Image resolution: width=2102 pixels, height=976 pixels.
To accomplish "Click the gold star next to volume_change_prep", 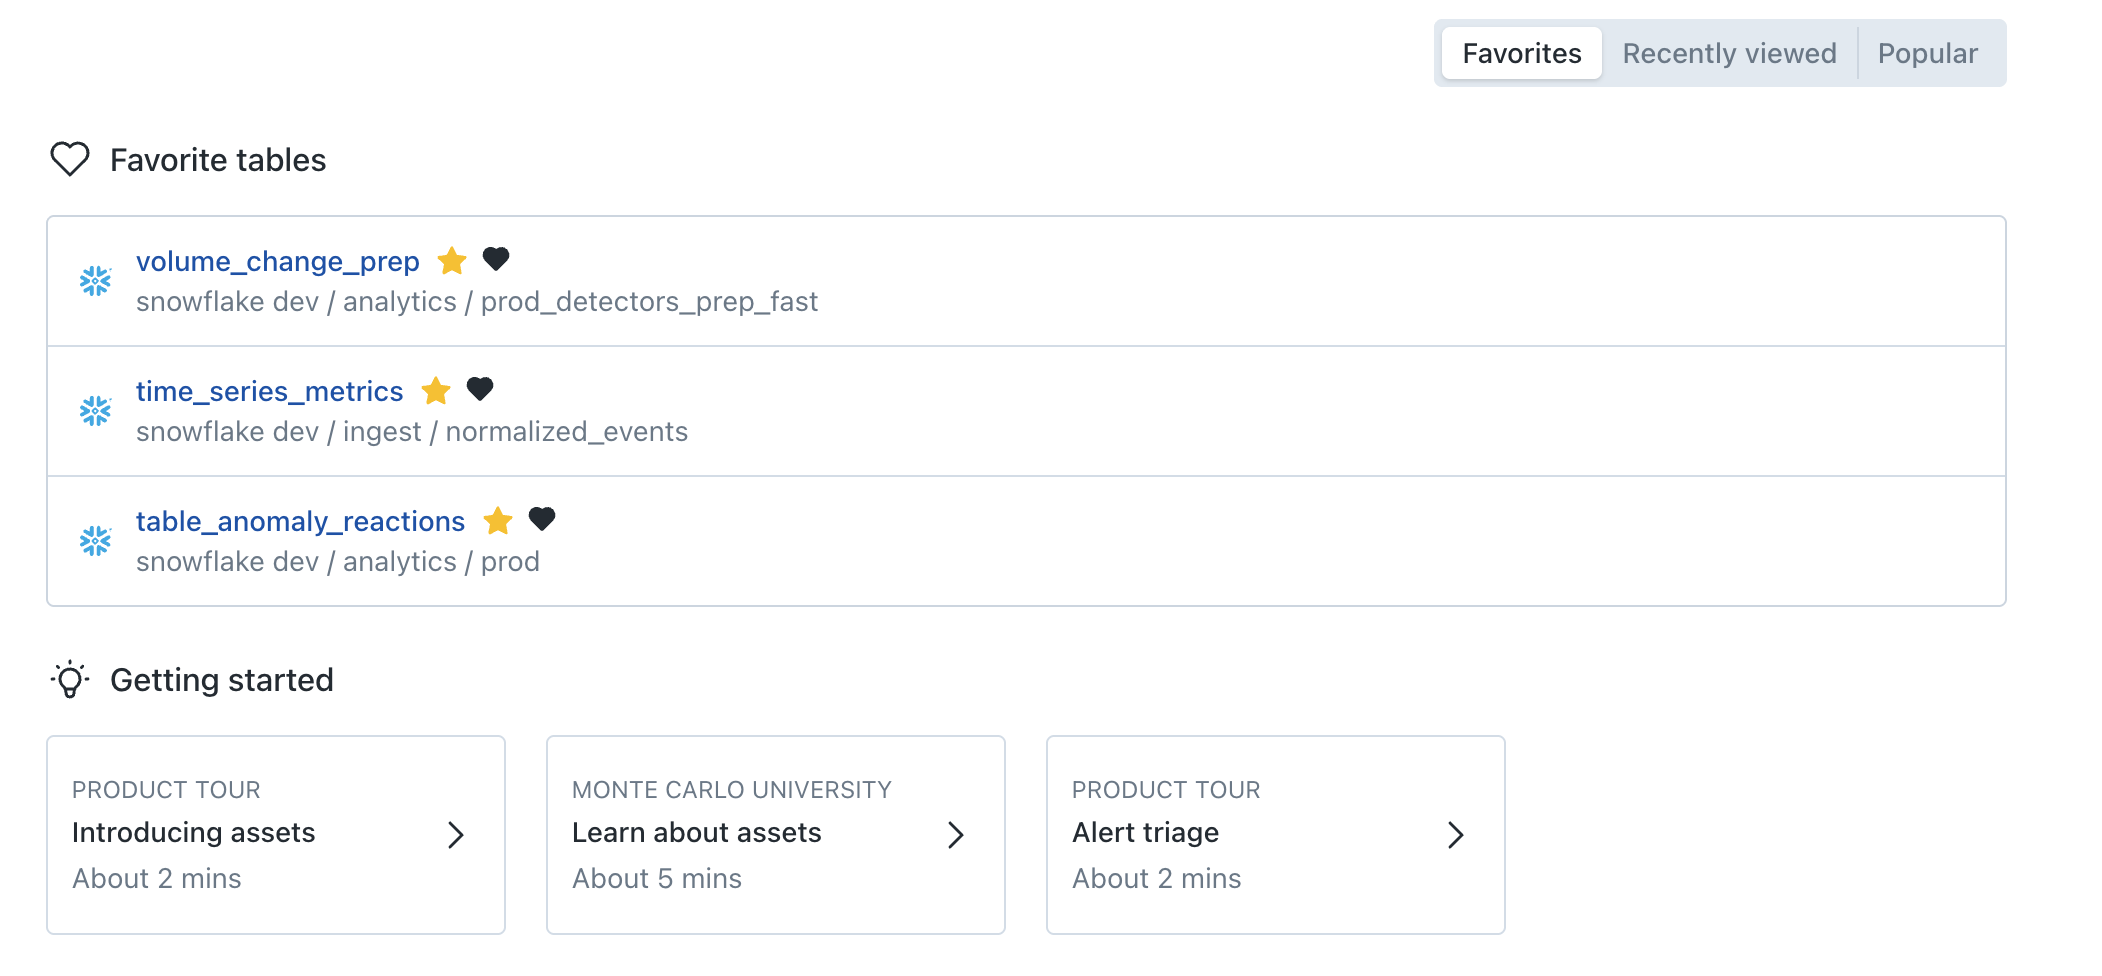I will [x=452, y=261].
